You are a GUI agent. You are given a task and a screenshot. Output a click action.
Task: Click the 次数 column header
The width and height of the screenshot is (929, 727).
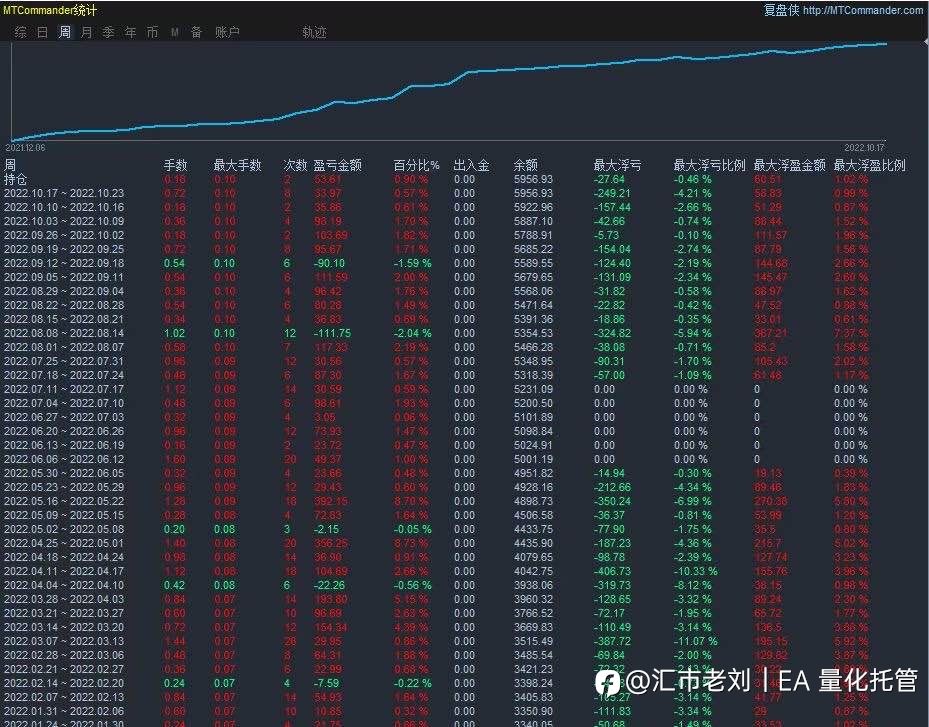coord(295,165)
